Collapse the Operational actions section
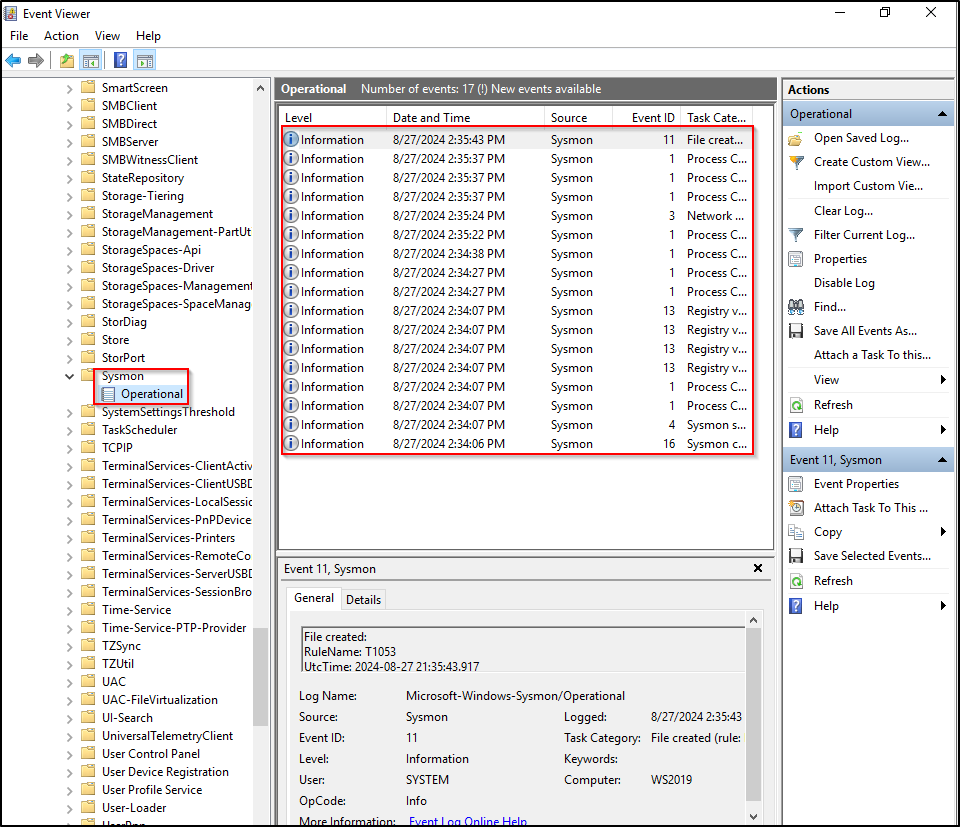 (942, 114)
